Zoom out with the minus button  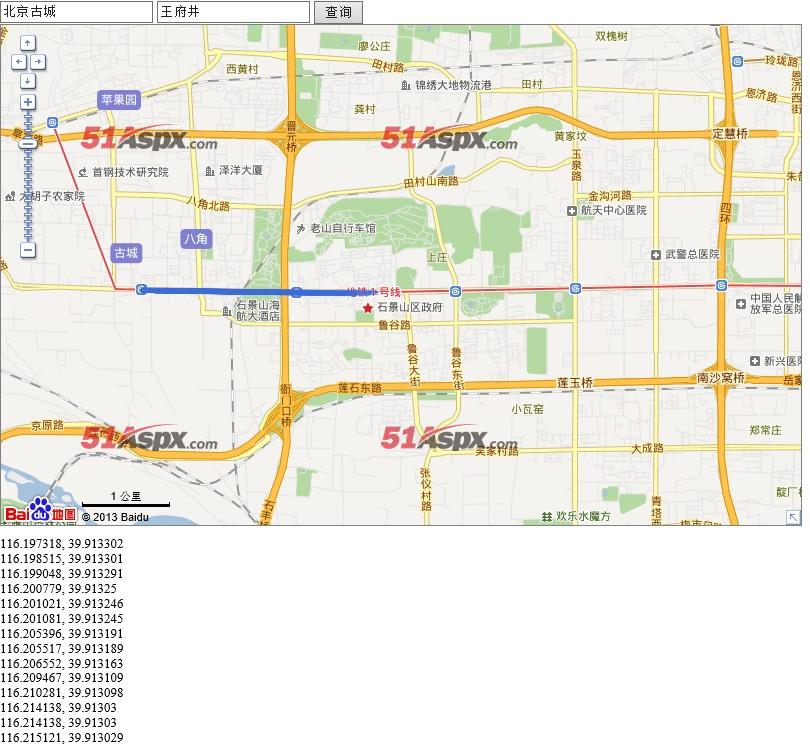(x=28, y=251)
